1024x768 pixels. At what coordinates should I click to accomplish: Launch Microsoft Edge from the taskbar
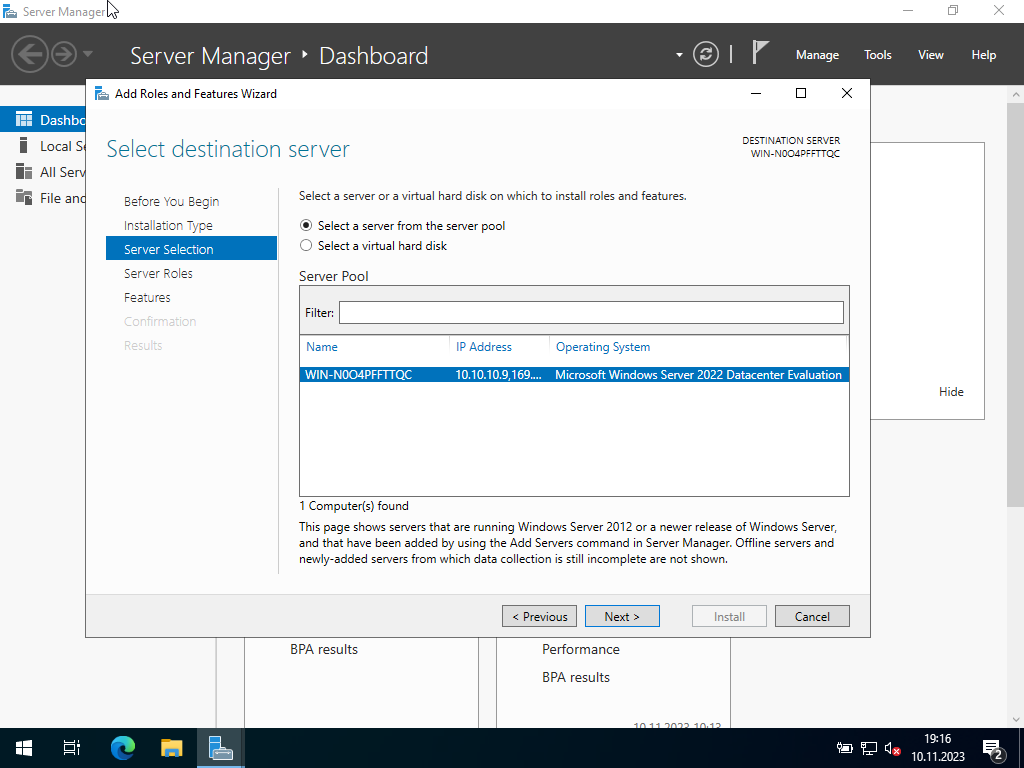[122, 748]
